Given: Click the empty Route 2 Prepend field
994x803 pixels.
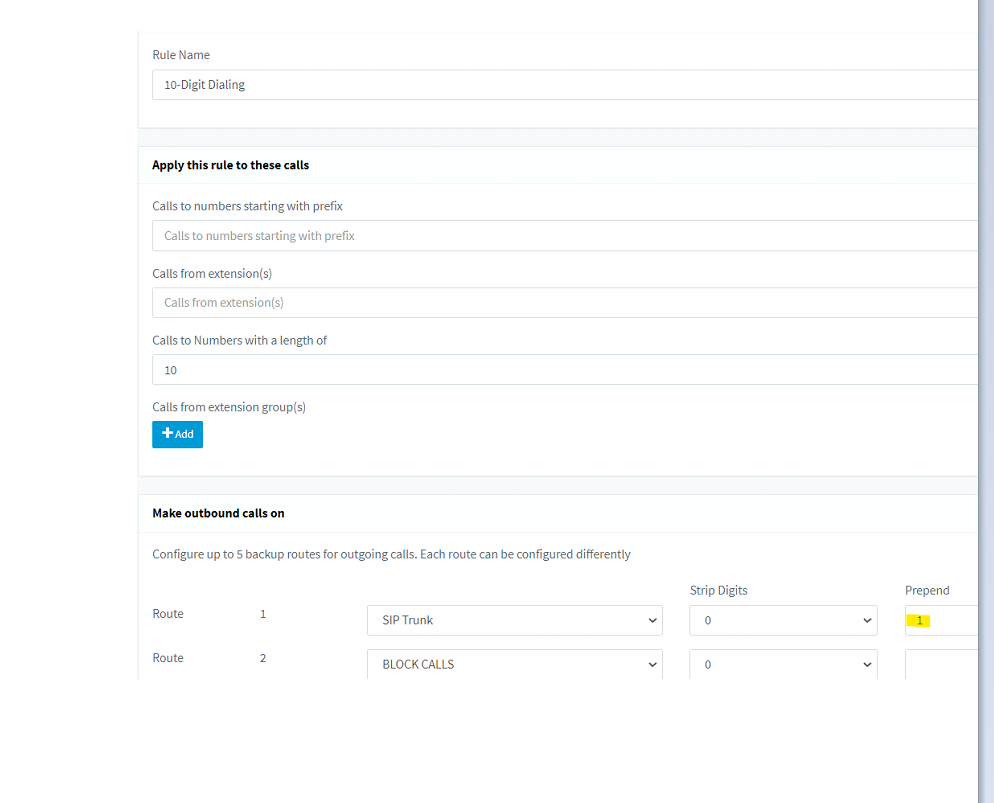Looking at the screenshot, I should pyautogui.click(x=940, y=664).
